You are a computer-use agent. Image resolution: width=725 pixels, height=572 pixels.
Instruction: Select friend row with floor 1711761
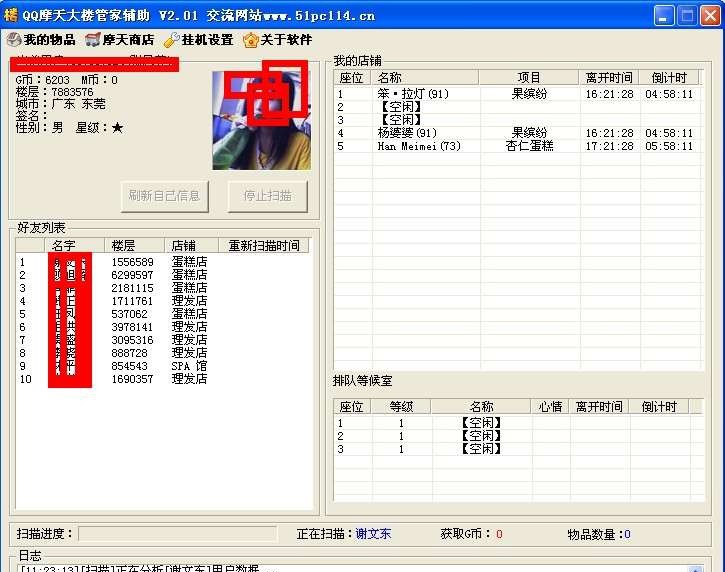(x=163, y=301)
